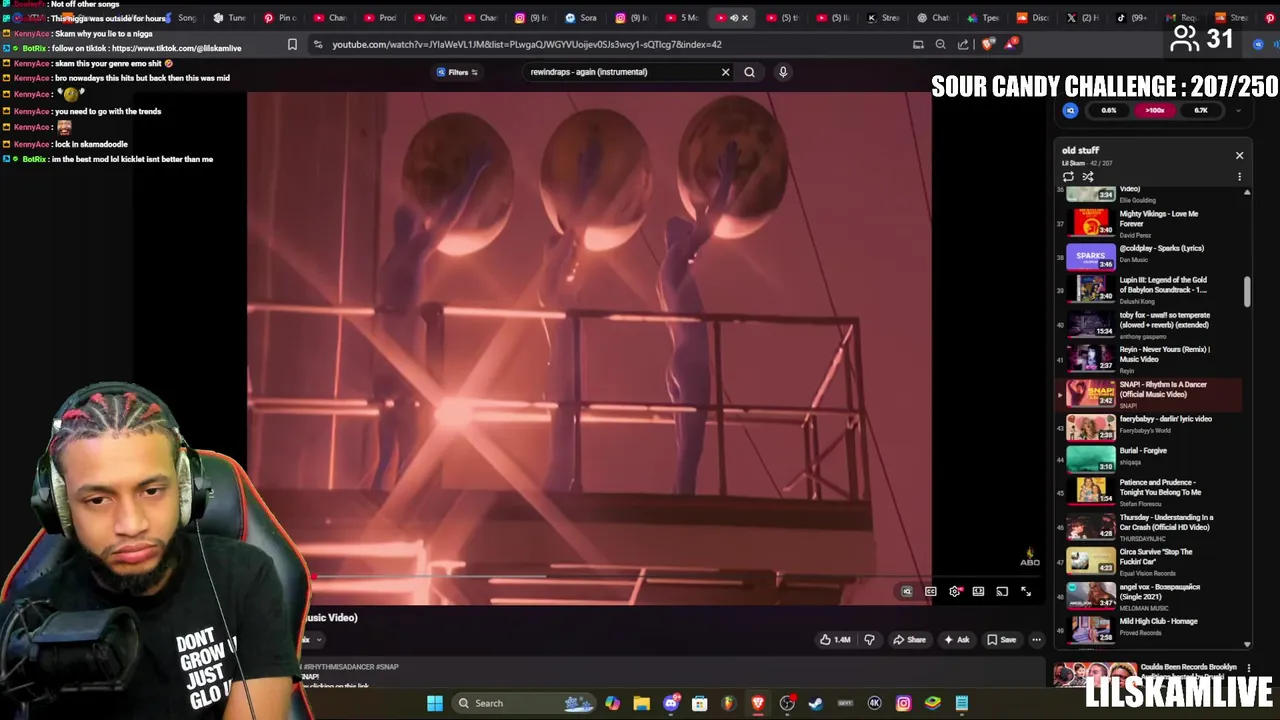Viewport: 1280px width, 720px height.
Task: Click the 0.6% vidIQ stat pill
Action: 1108,111
